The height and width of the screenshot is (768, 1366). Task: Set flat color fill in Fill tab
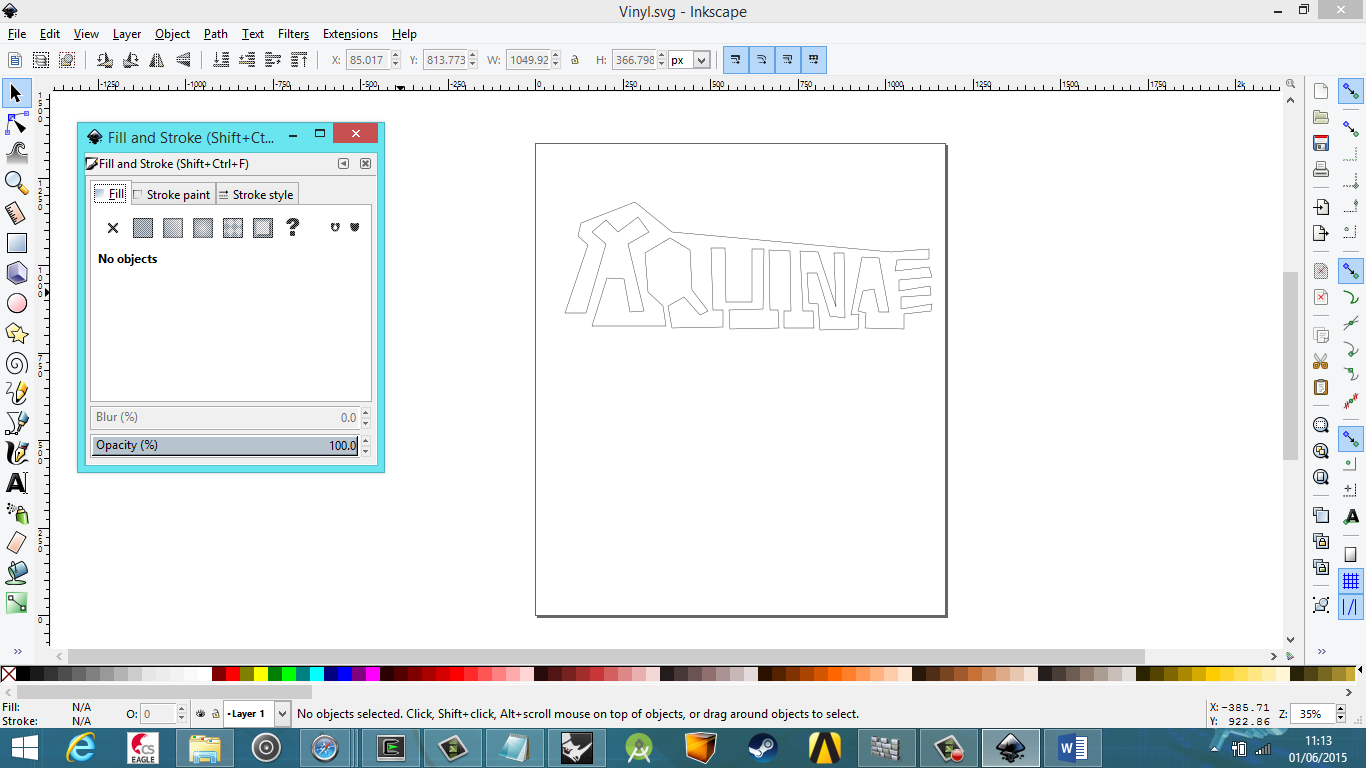coord(143,228)
